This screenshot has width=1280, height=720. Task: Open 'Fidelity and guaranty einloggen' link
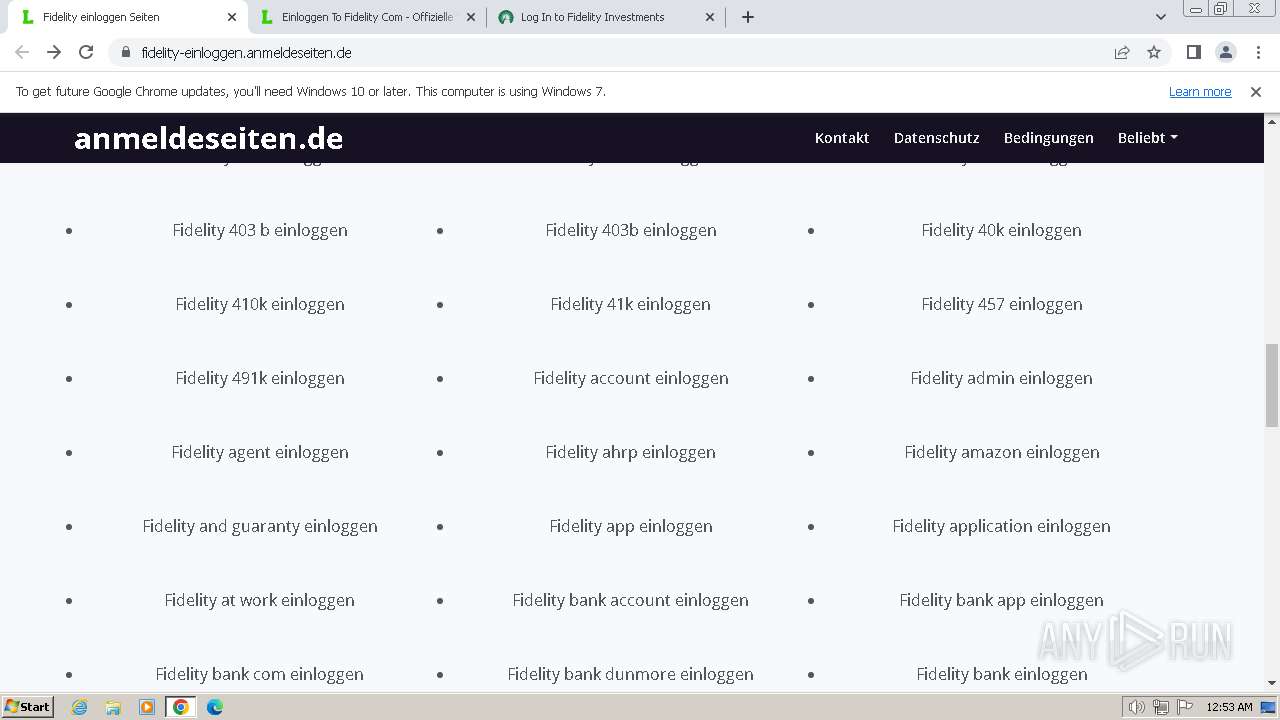point(260,526)
